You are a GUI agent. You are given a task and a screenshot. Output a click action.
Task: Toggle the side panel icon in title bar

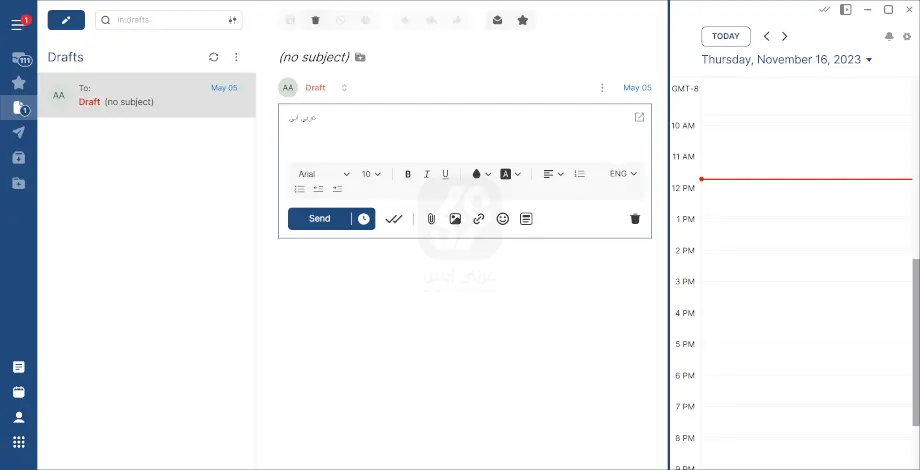(x=845, y=9)
